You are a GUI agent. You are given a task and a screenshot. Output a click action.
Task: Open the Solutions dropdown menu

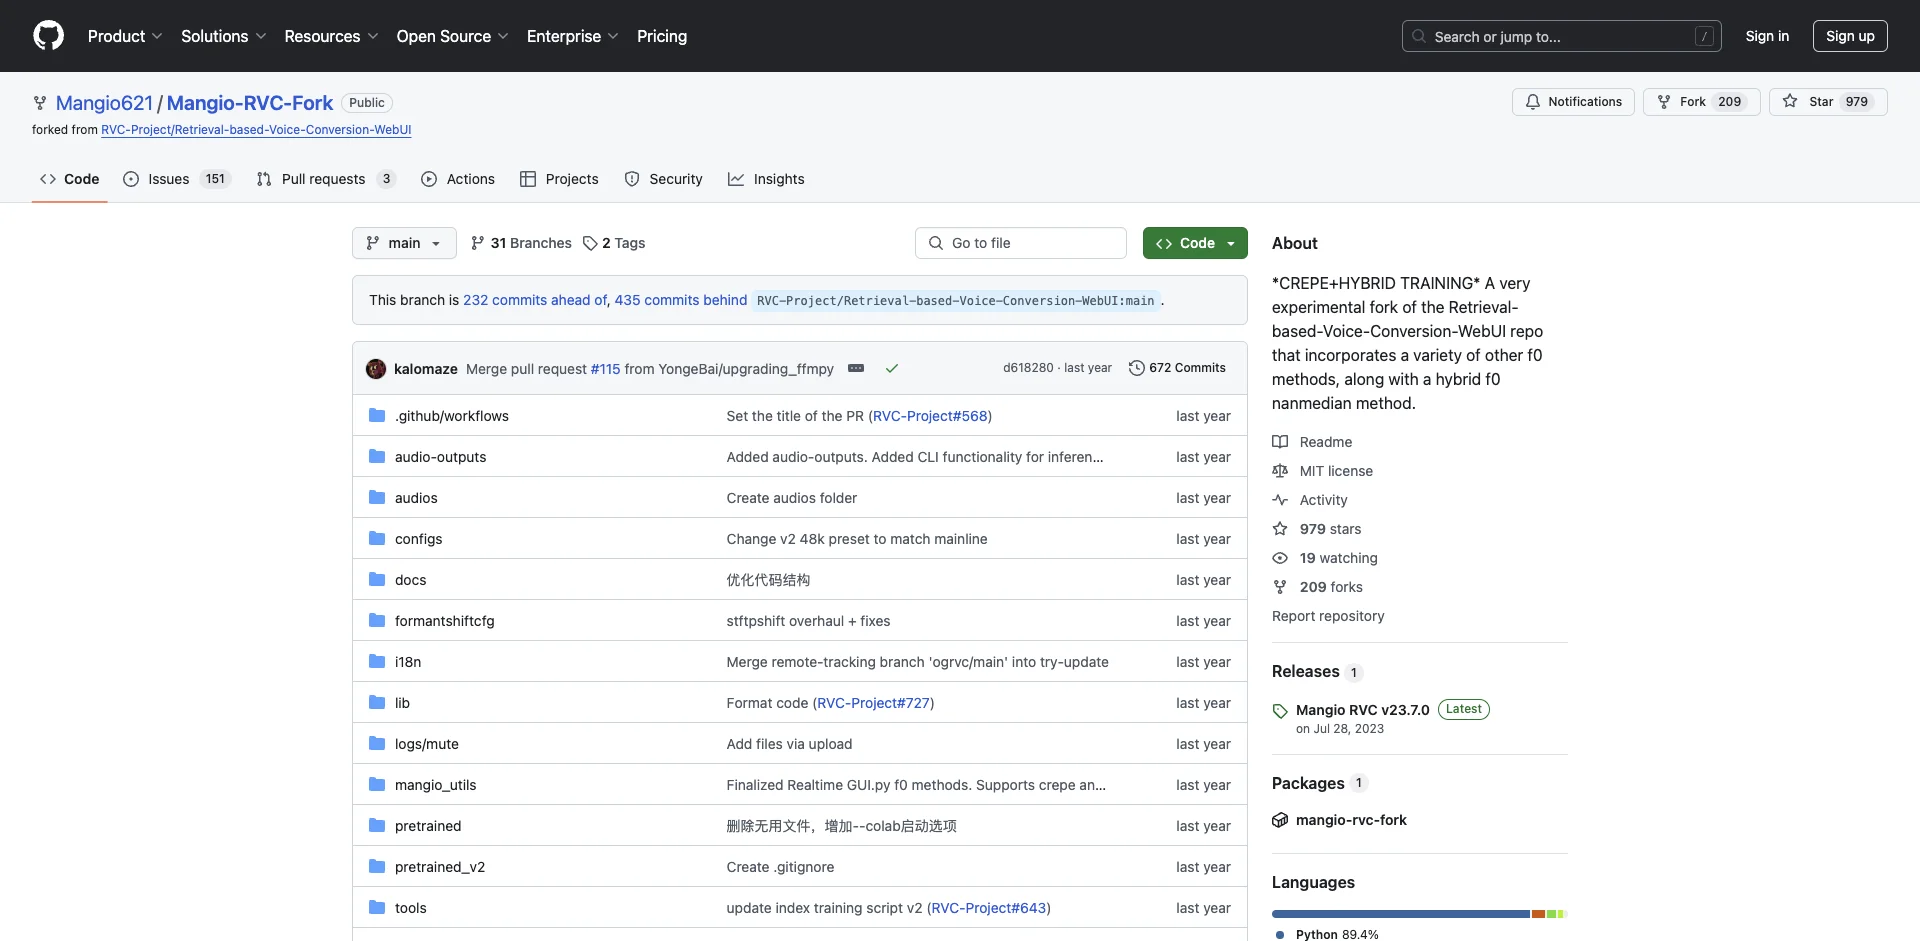pos(224,36)
